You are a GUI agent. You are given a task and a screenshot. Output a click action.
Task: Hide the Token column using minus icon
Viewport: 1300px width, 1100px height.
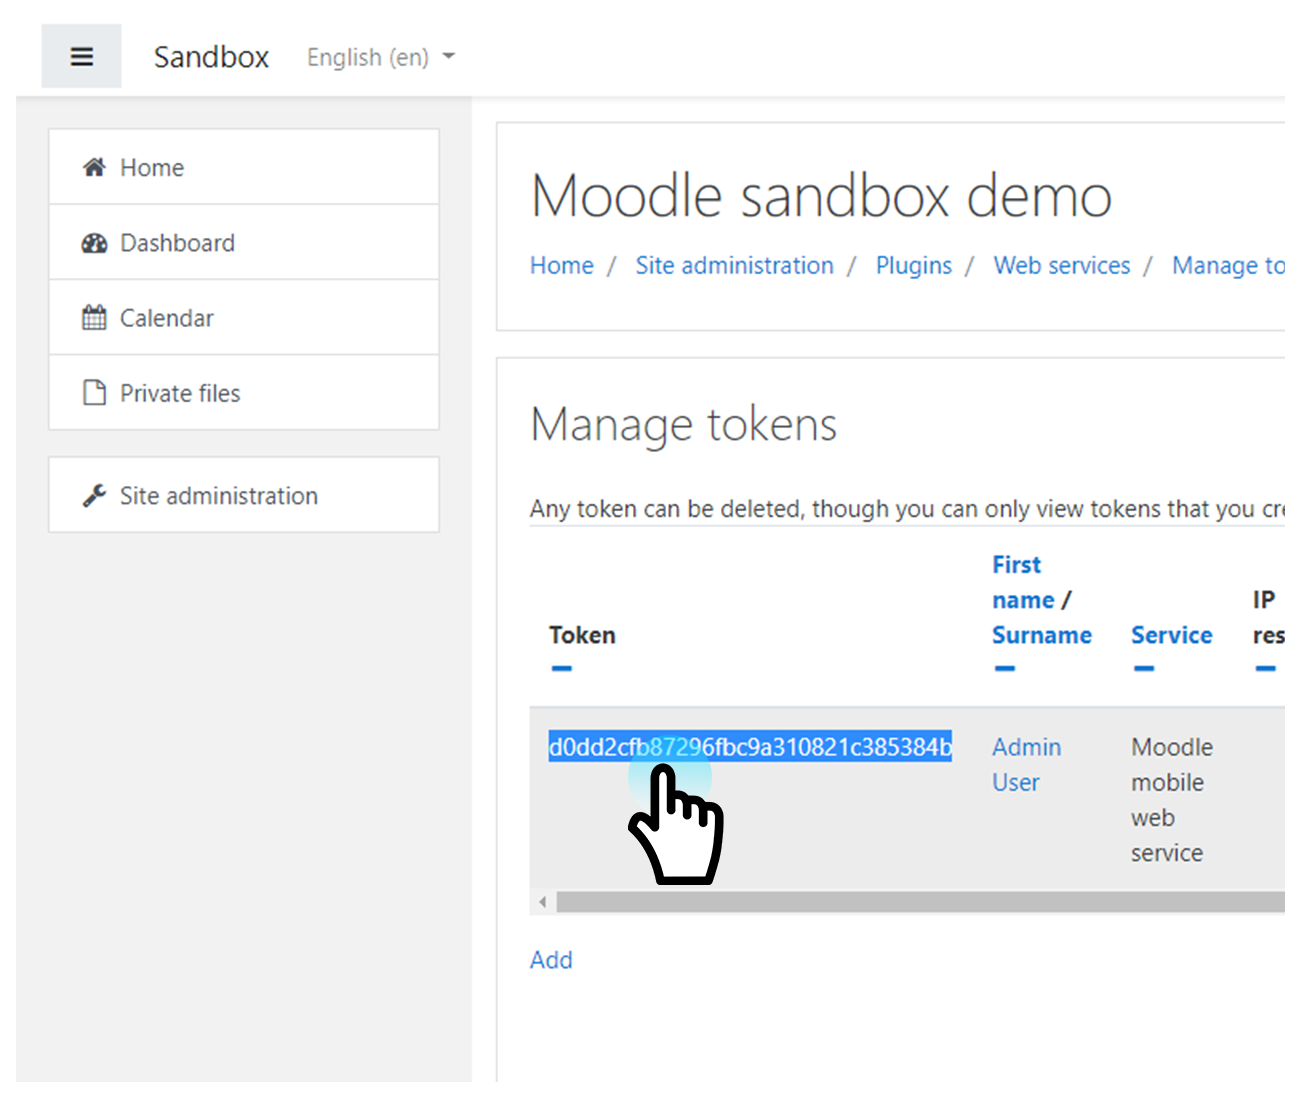562,668
